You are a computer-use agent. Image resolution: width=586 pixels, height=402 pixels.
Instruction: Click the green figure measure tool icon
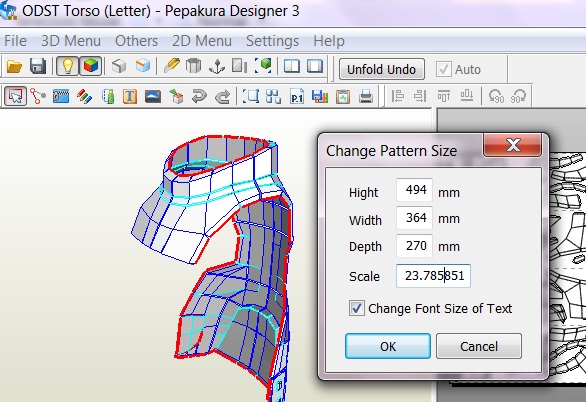pos(108,96)
